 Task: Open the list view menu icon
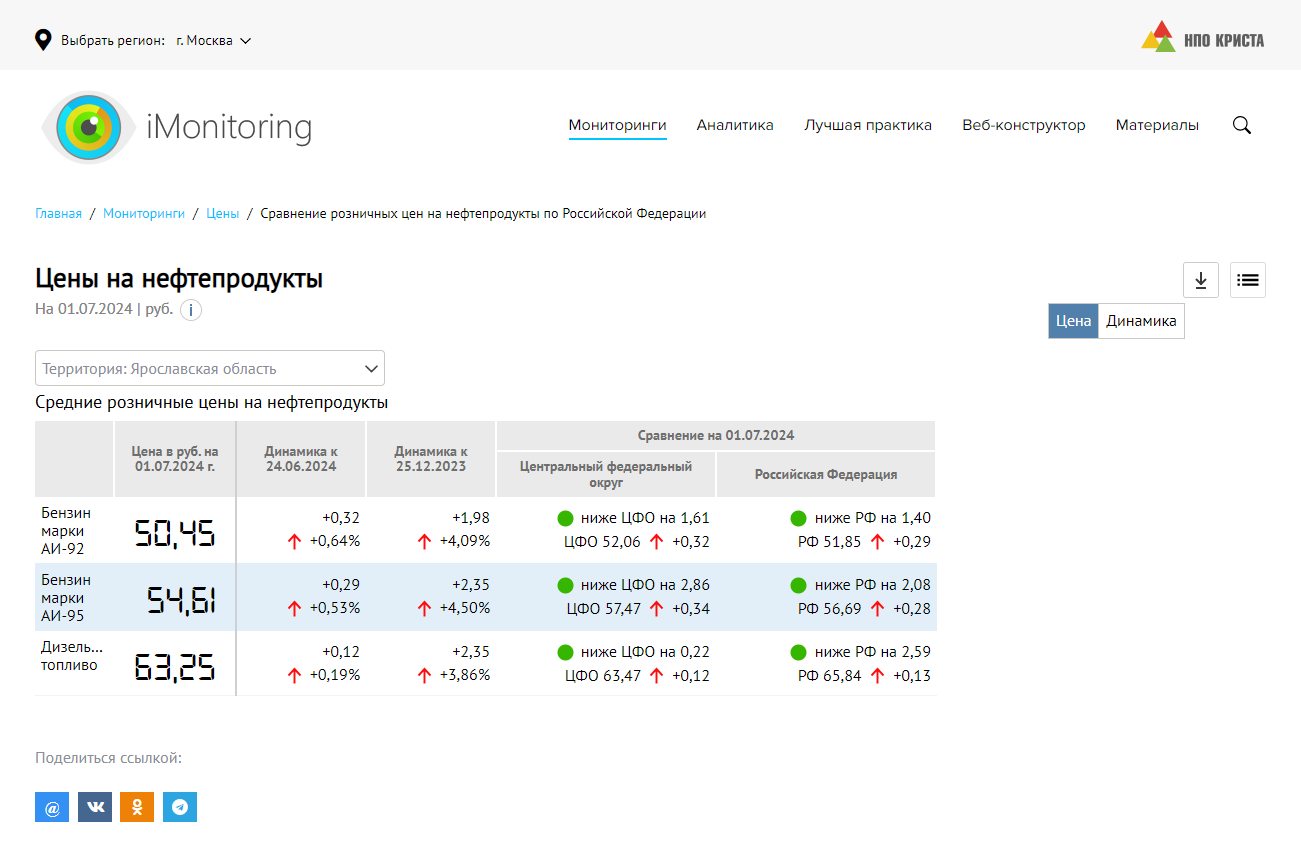(1247, 281)
